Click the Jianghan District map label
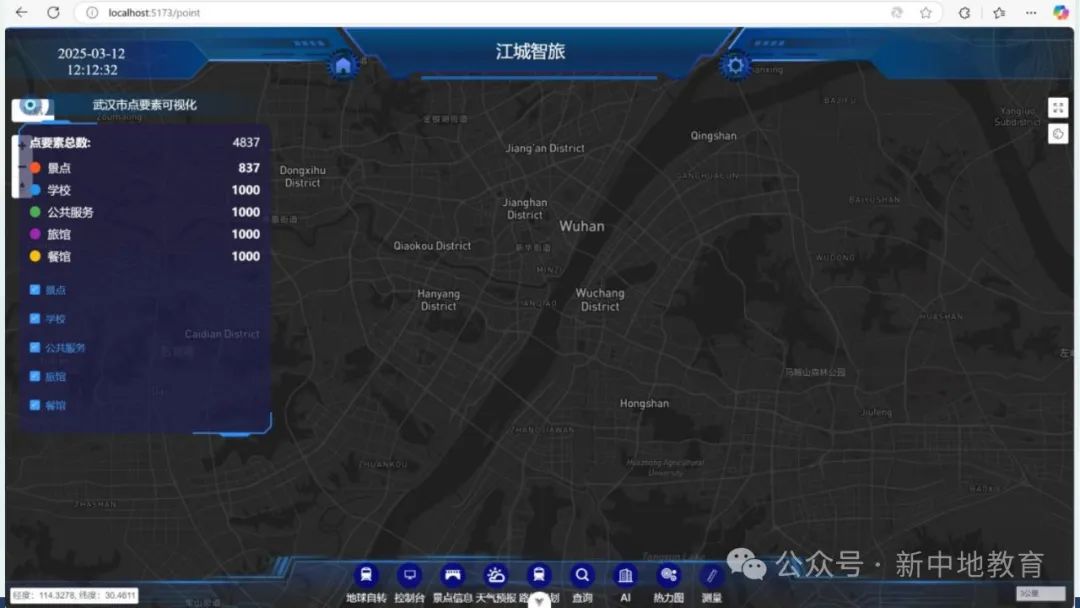Viewport: 1080px width, 608px height. point(525,209)
